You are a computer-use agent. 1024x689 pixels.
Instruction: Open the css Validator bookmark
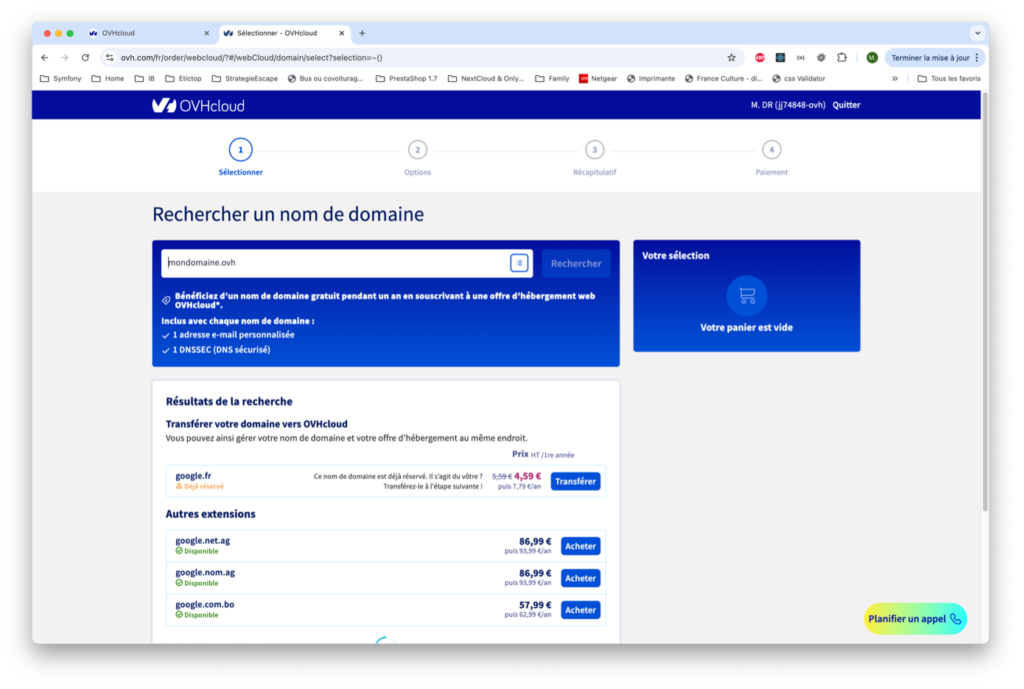pos(799,78)
